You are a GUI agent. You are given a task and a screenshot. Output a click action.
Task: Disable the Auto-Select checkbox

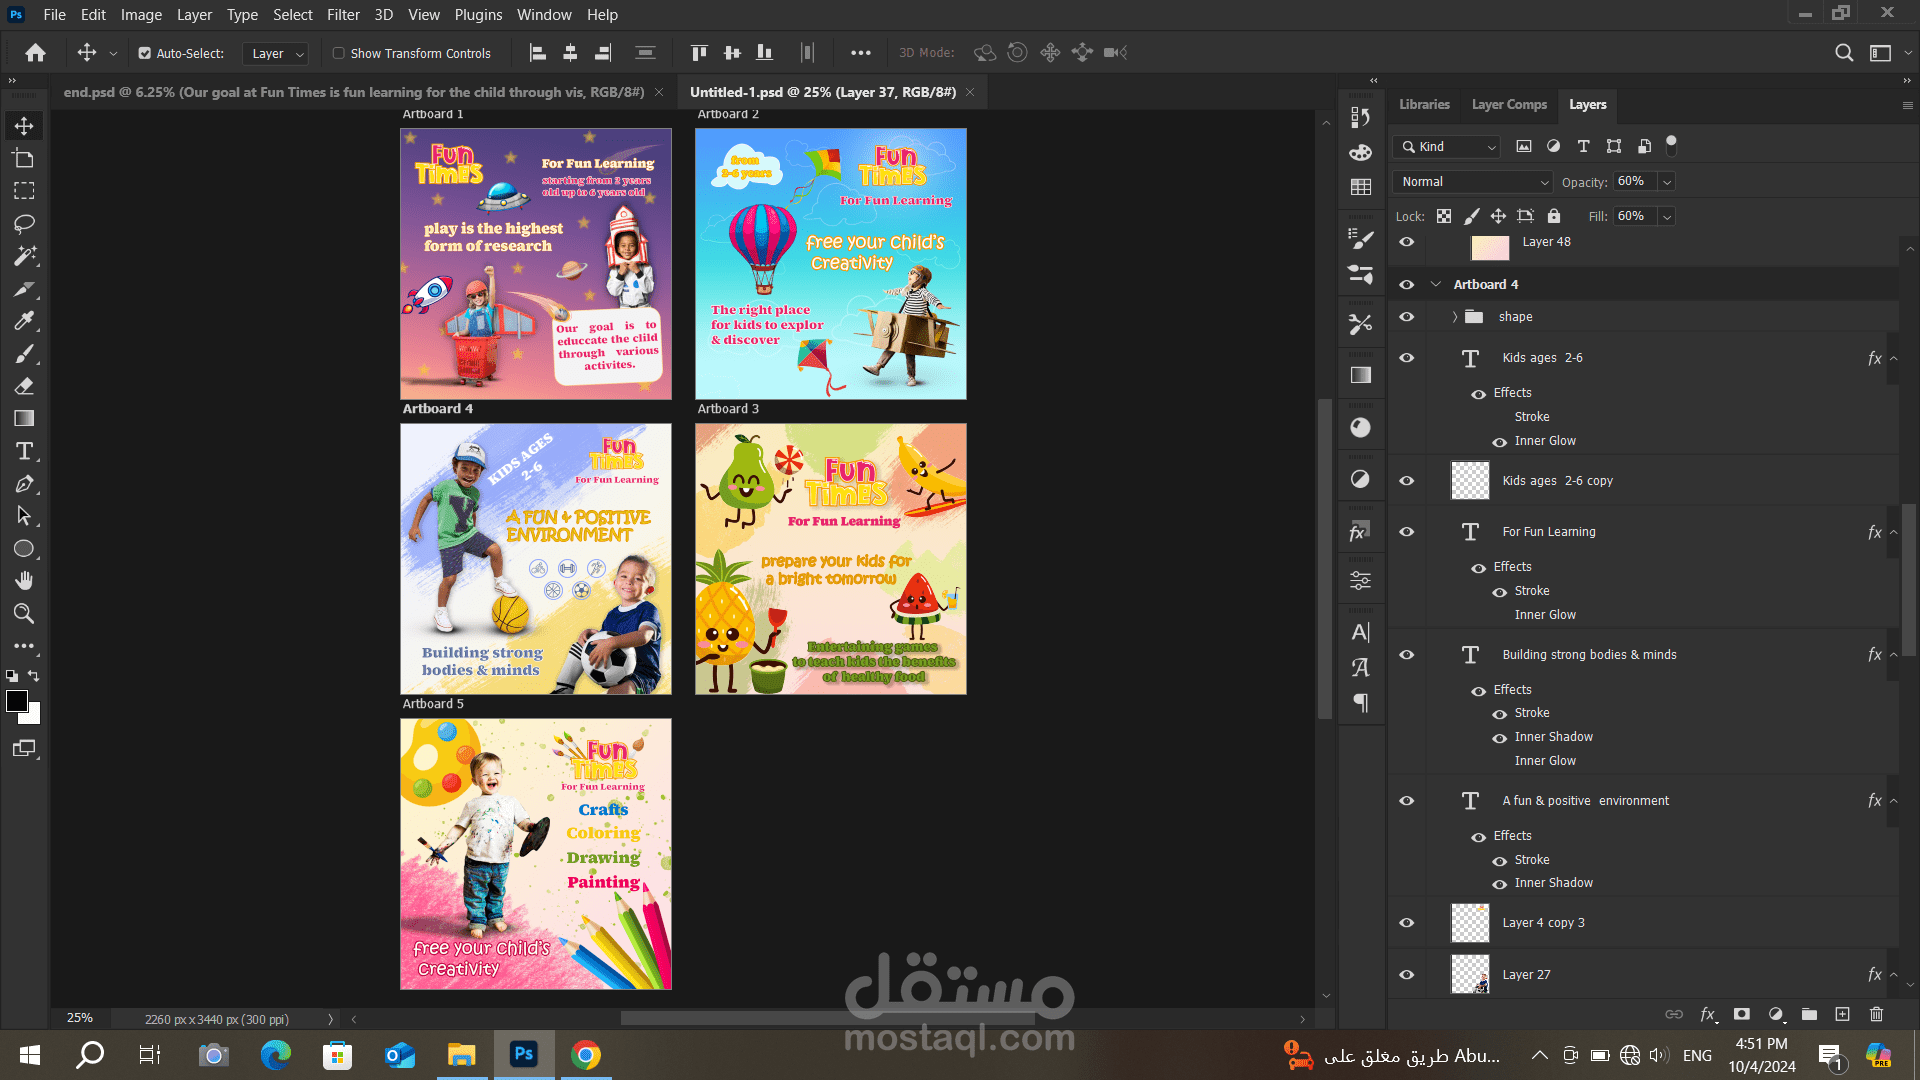pos(145,53)
